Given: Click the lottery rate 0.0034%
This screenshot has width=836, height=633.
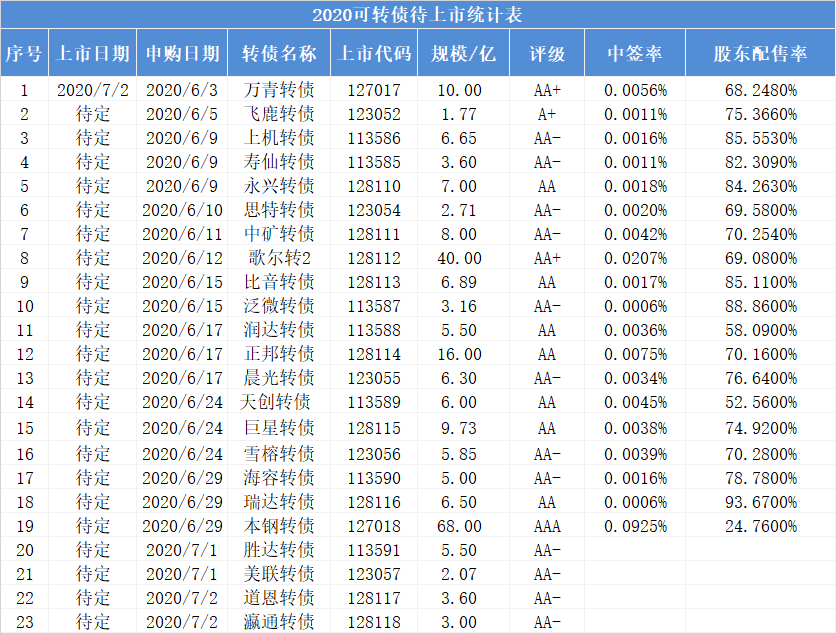Looking at the screenshot, I should pyautogui.click(x=635, y=378).
